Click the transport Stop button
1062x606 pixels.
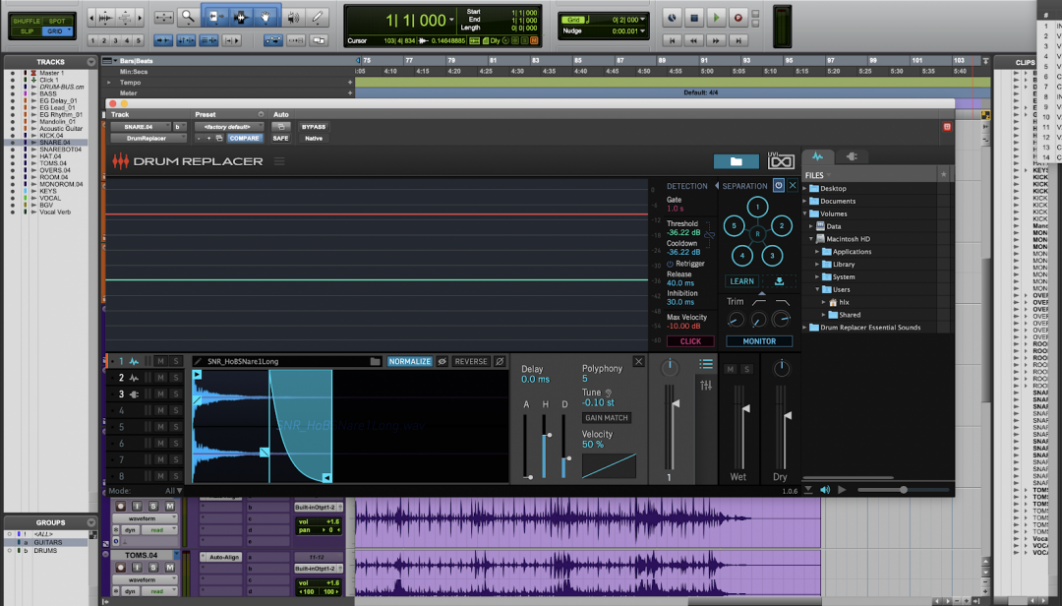(x=694, y=18)
